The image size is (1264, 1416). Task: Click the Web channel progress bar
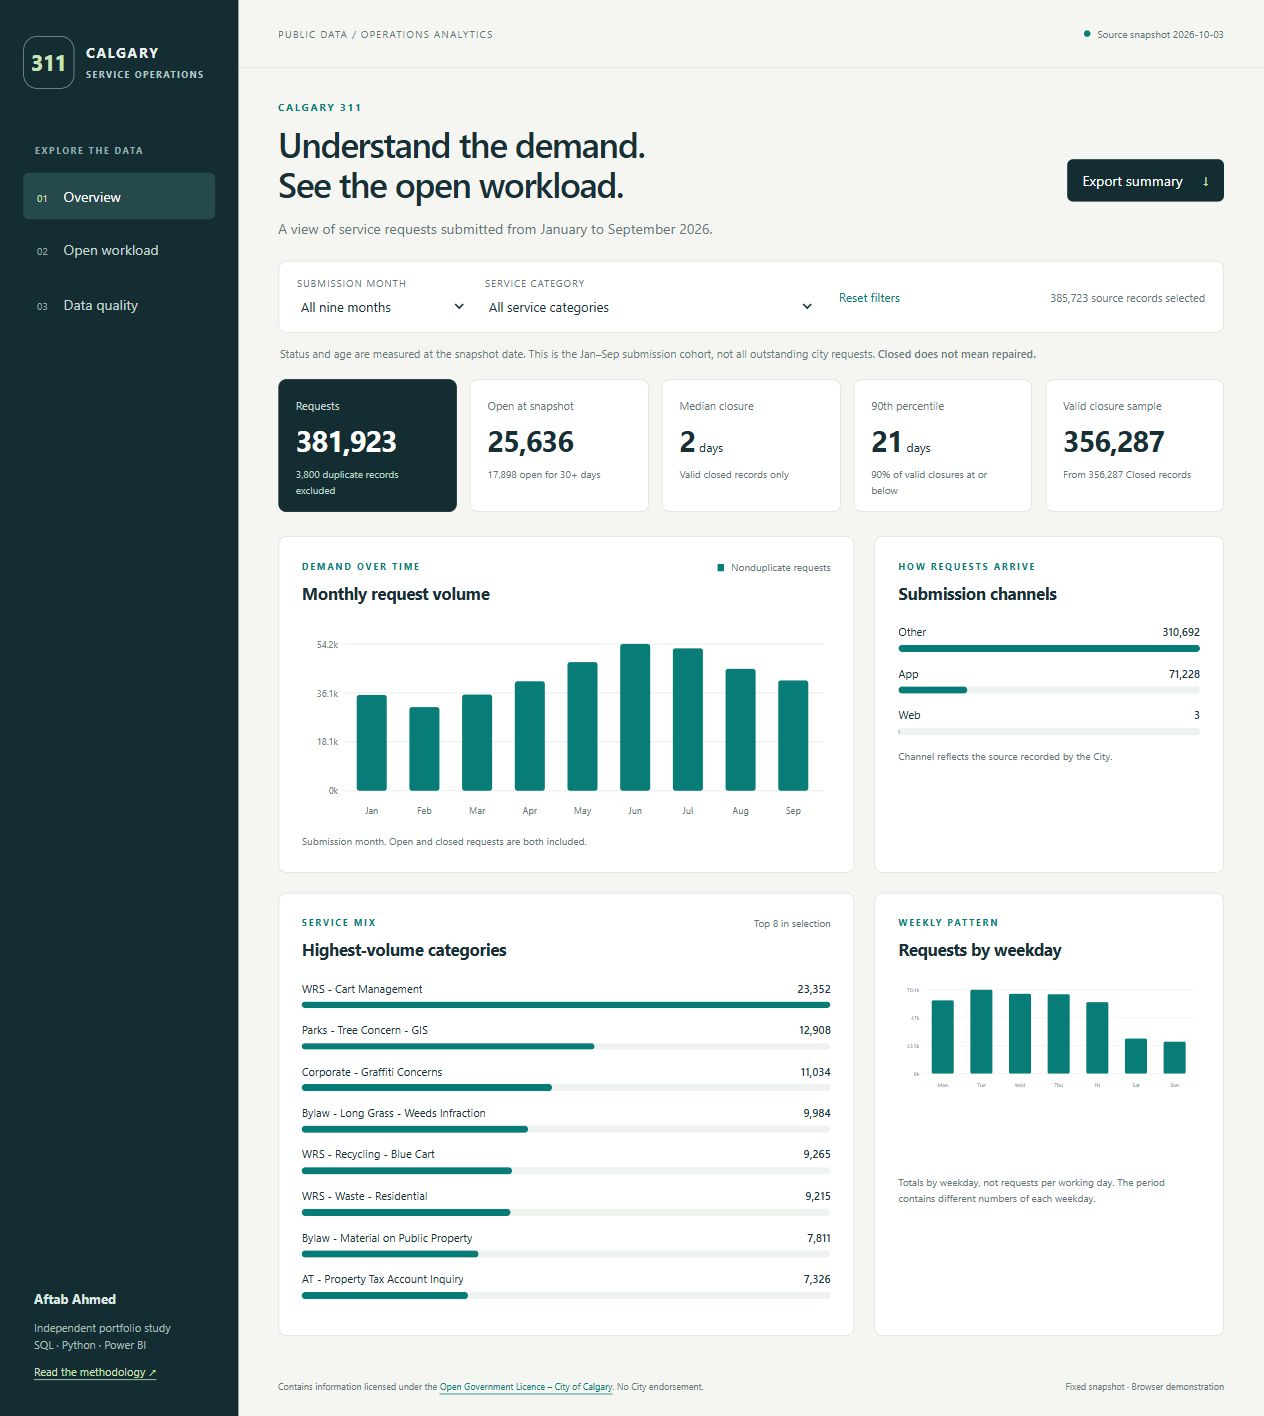point(1049,732)
